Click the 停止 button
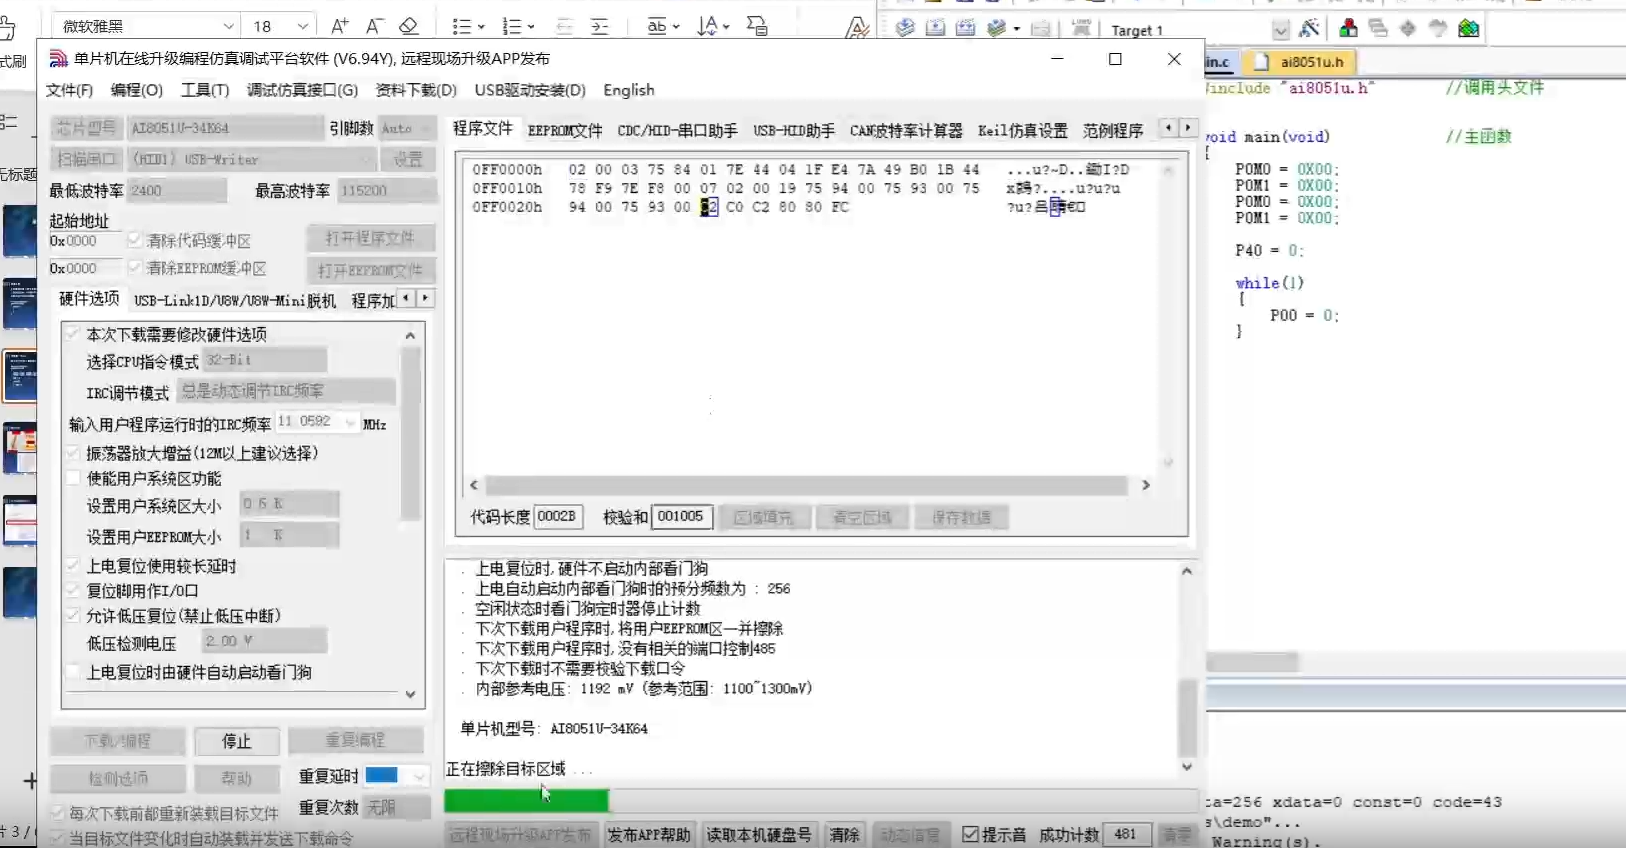1626x848 pixels. (x=236, y=741)
